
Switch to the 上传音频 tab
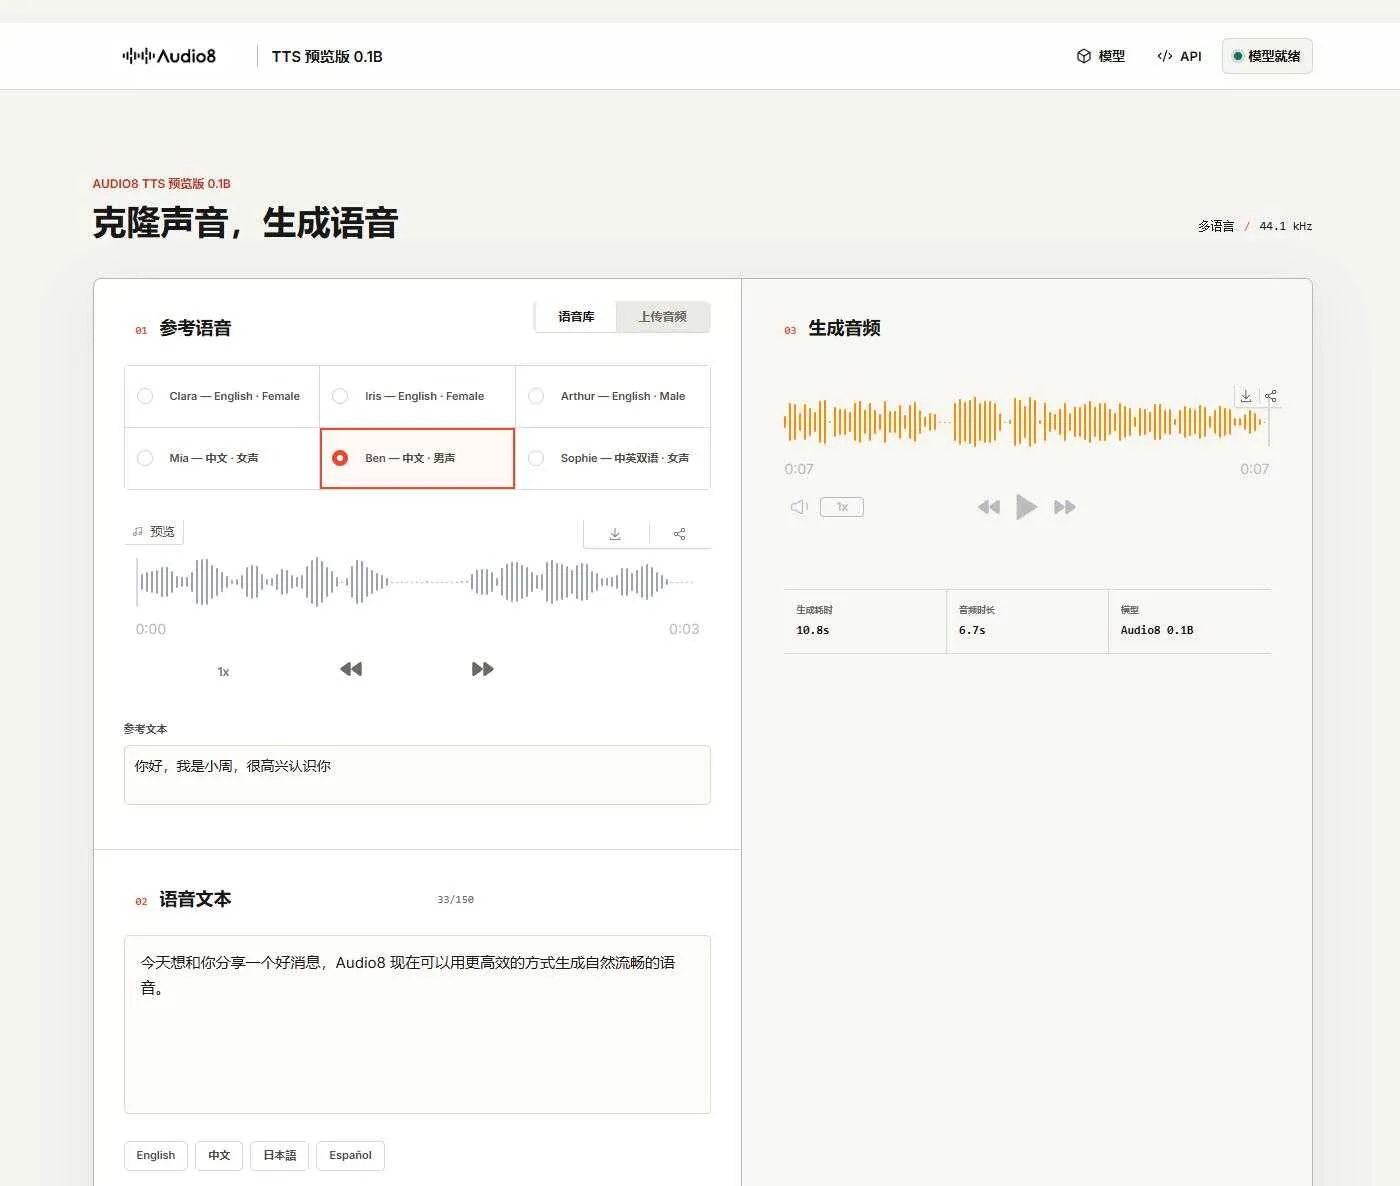click(663, 317)
